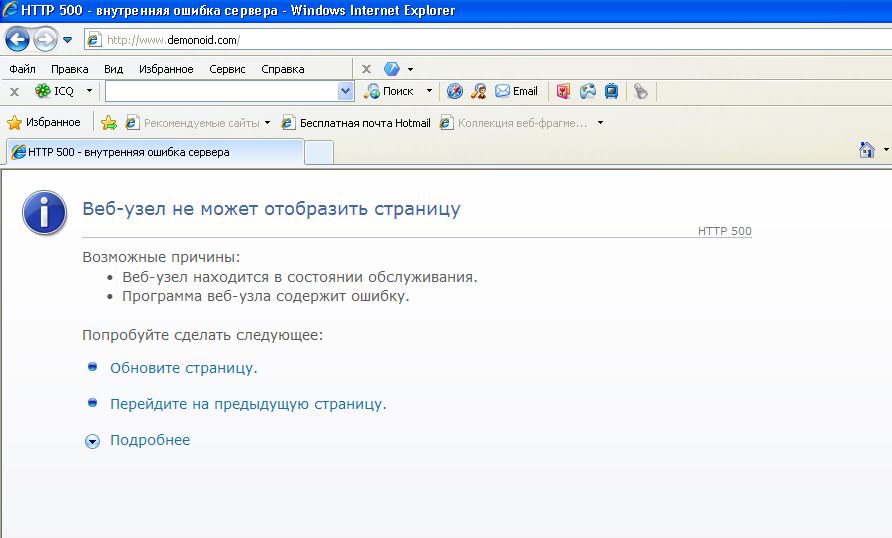Click Перейдите на предыдущую страницу link
This screenshot has height=538, width=892.
click(x=247, y=404)
